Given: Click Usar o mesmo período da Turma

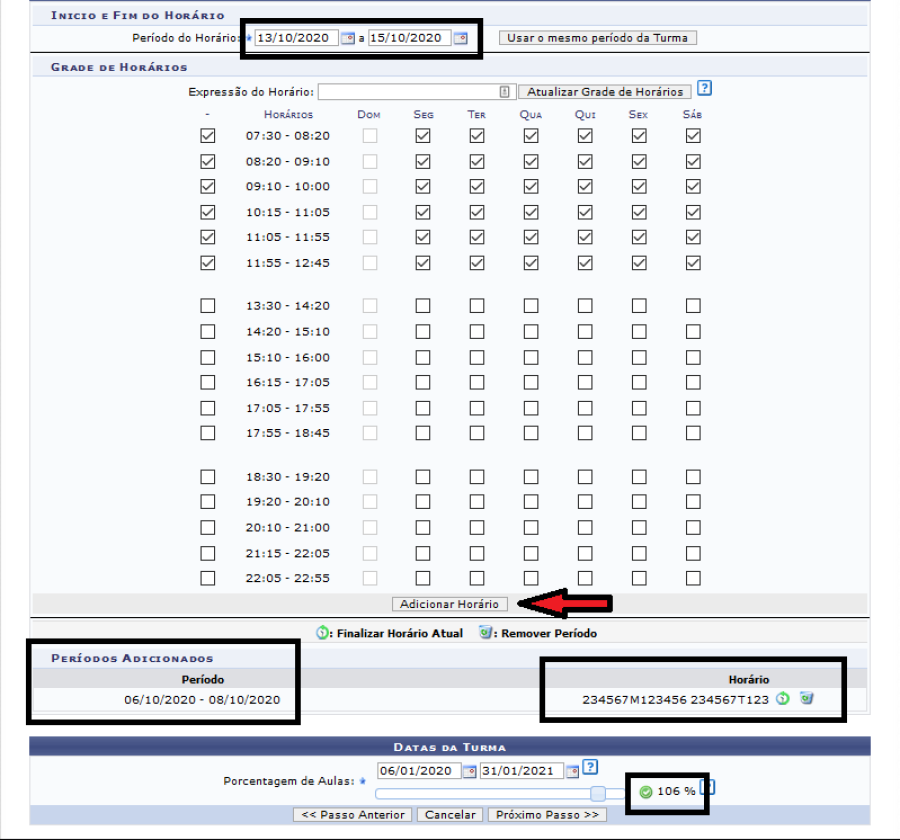Looking at the screenshot, I should pos(598,38).
